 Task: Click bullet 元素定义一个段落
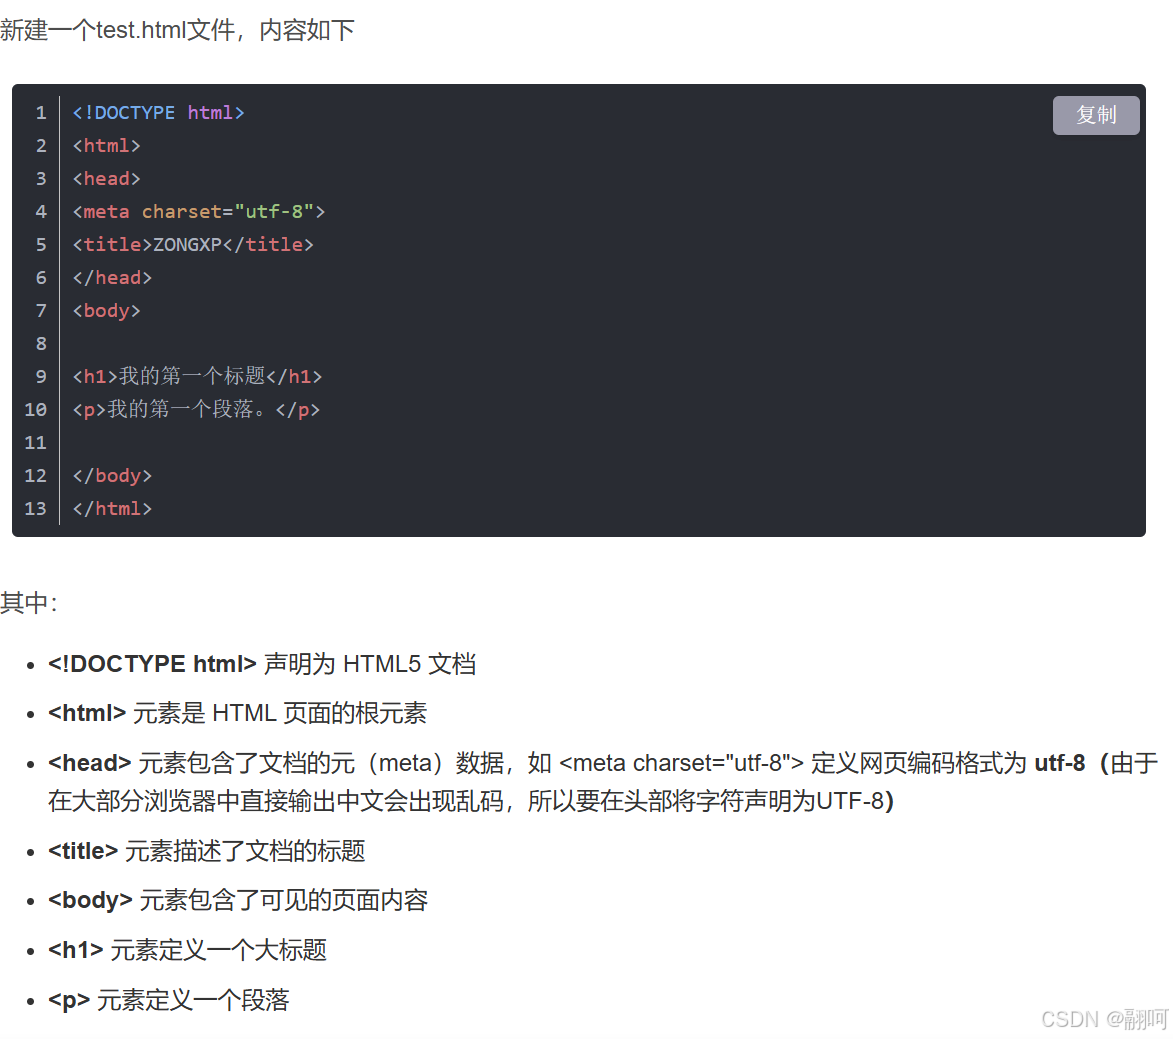coord(168,1000)
